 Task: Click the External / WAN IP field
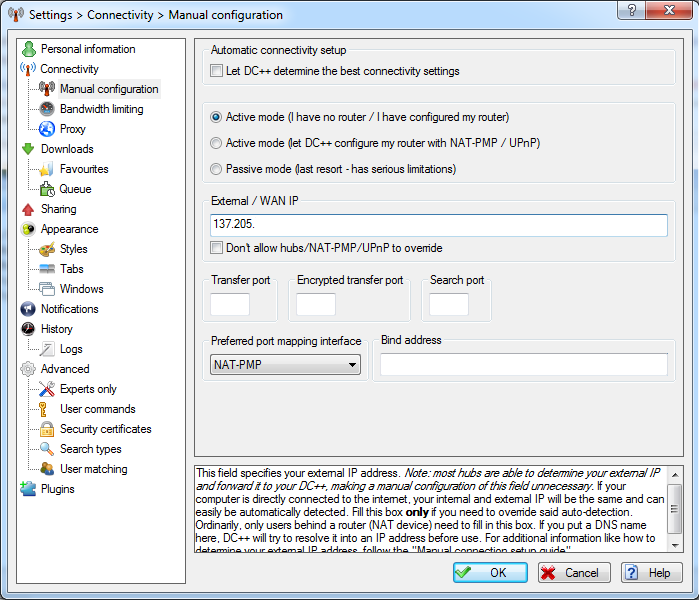click(439, 225)
